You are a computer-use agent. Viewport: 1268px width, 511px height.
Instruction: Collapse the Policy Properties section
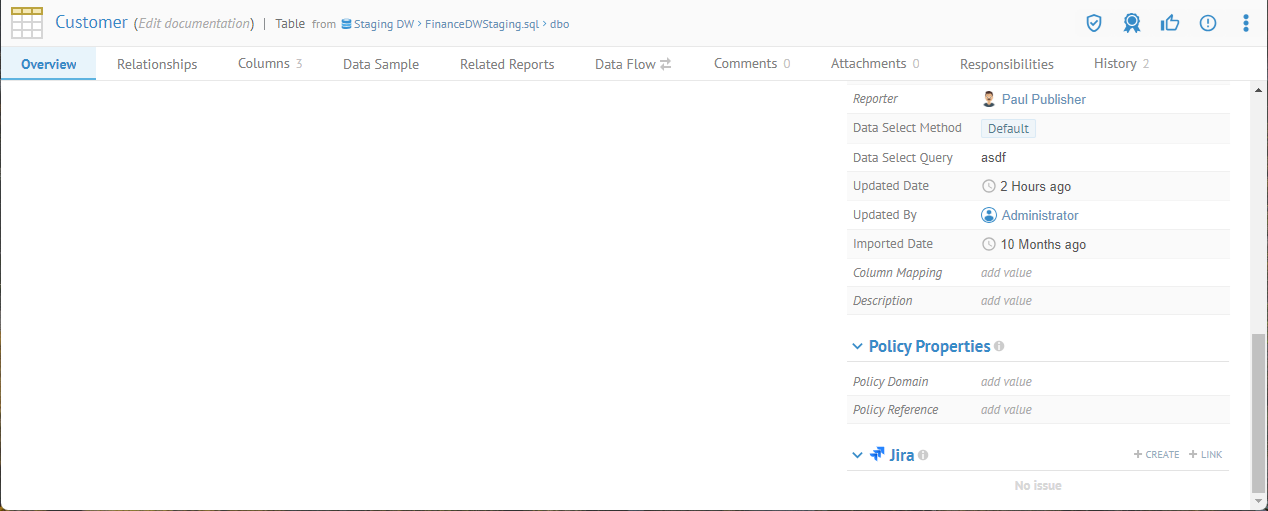(x=857, y=346)
